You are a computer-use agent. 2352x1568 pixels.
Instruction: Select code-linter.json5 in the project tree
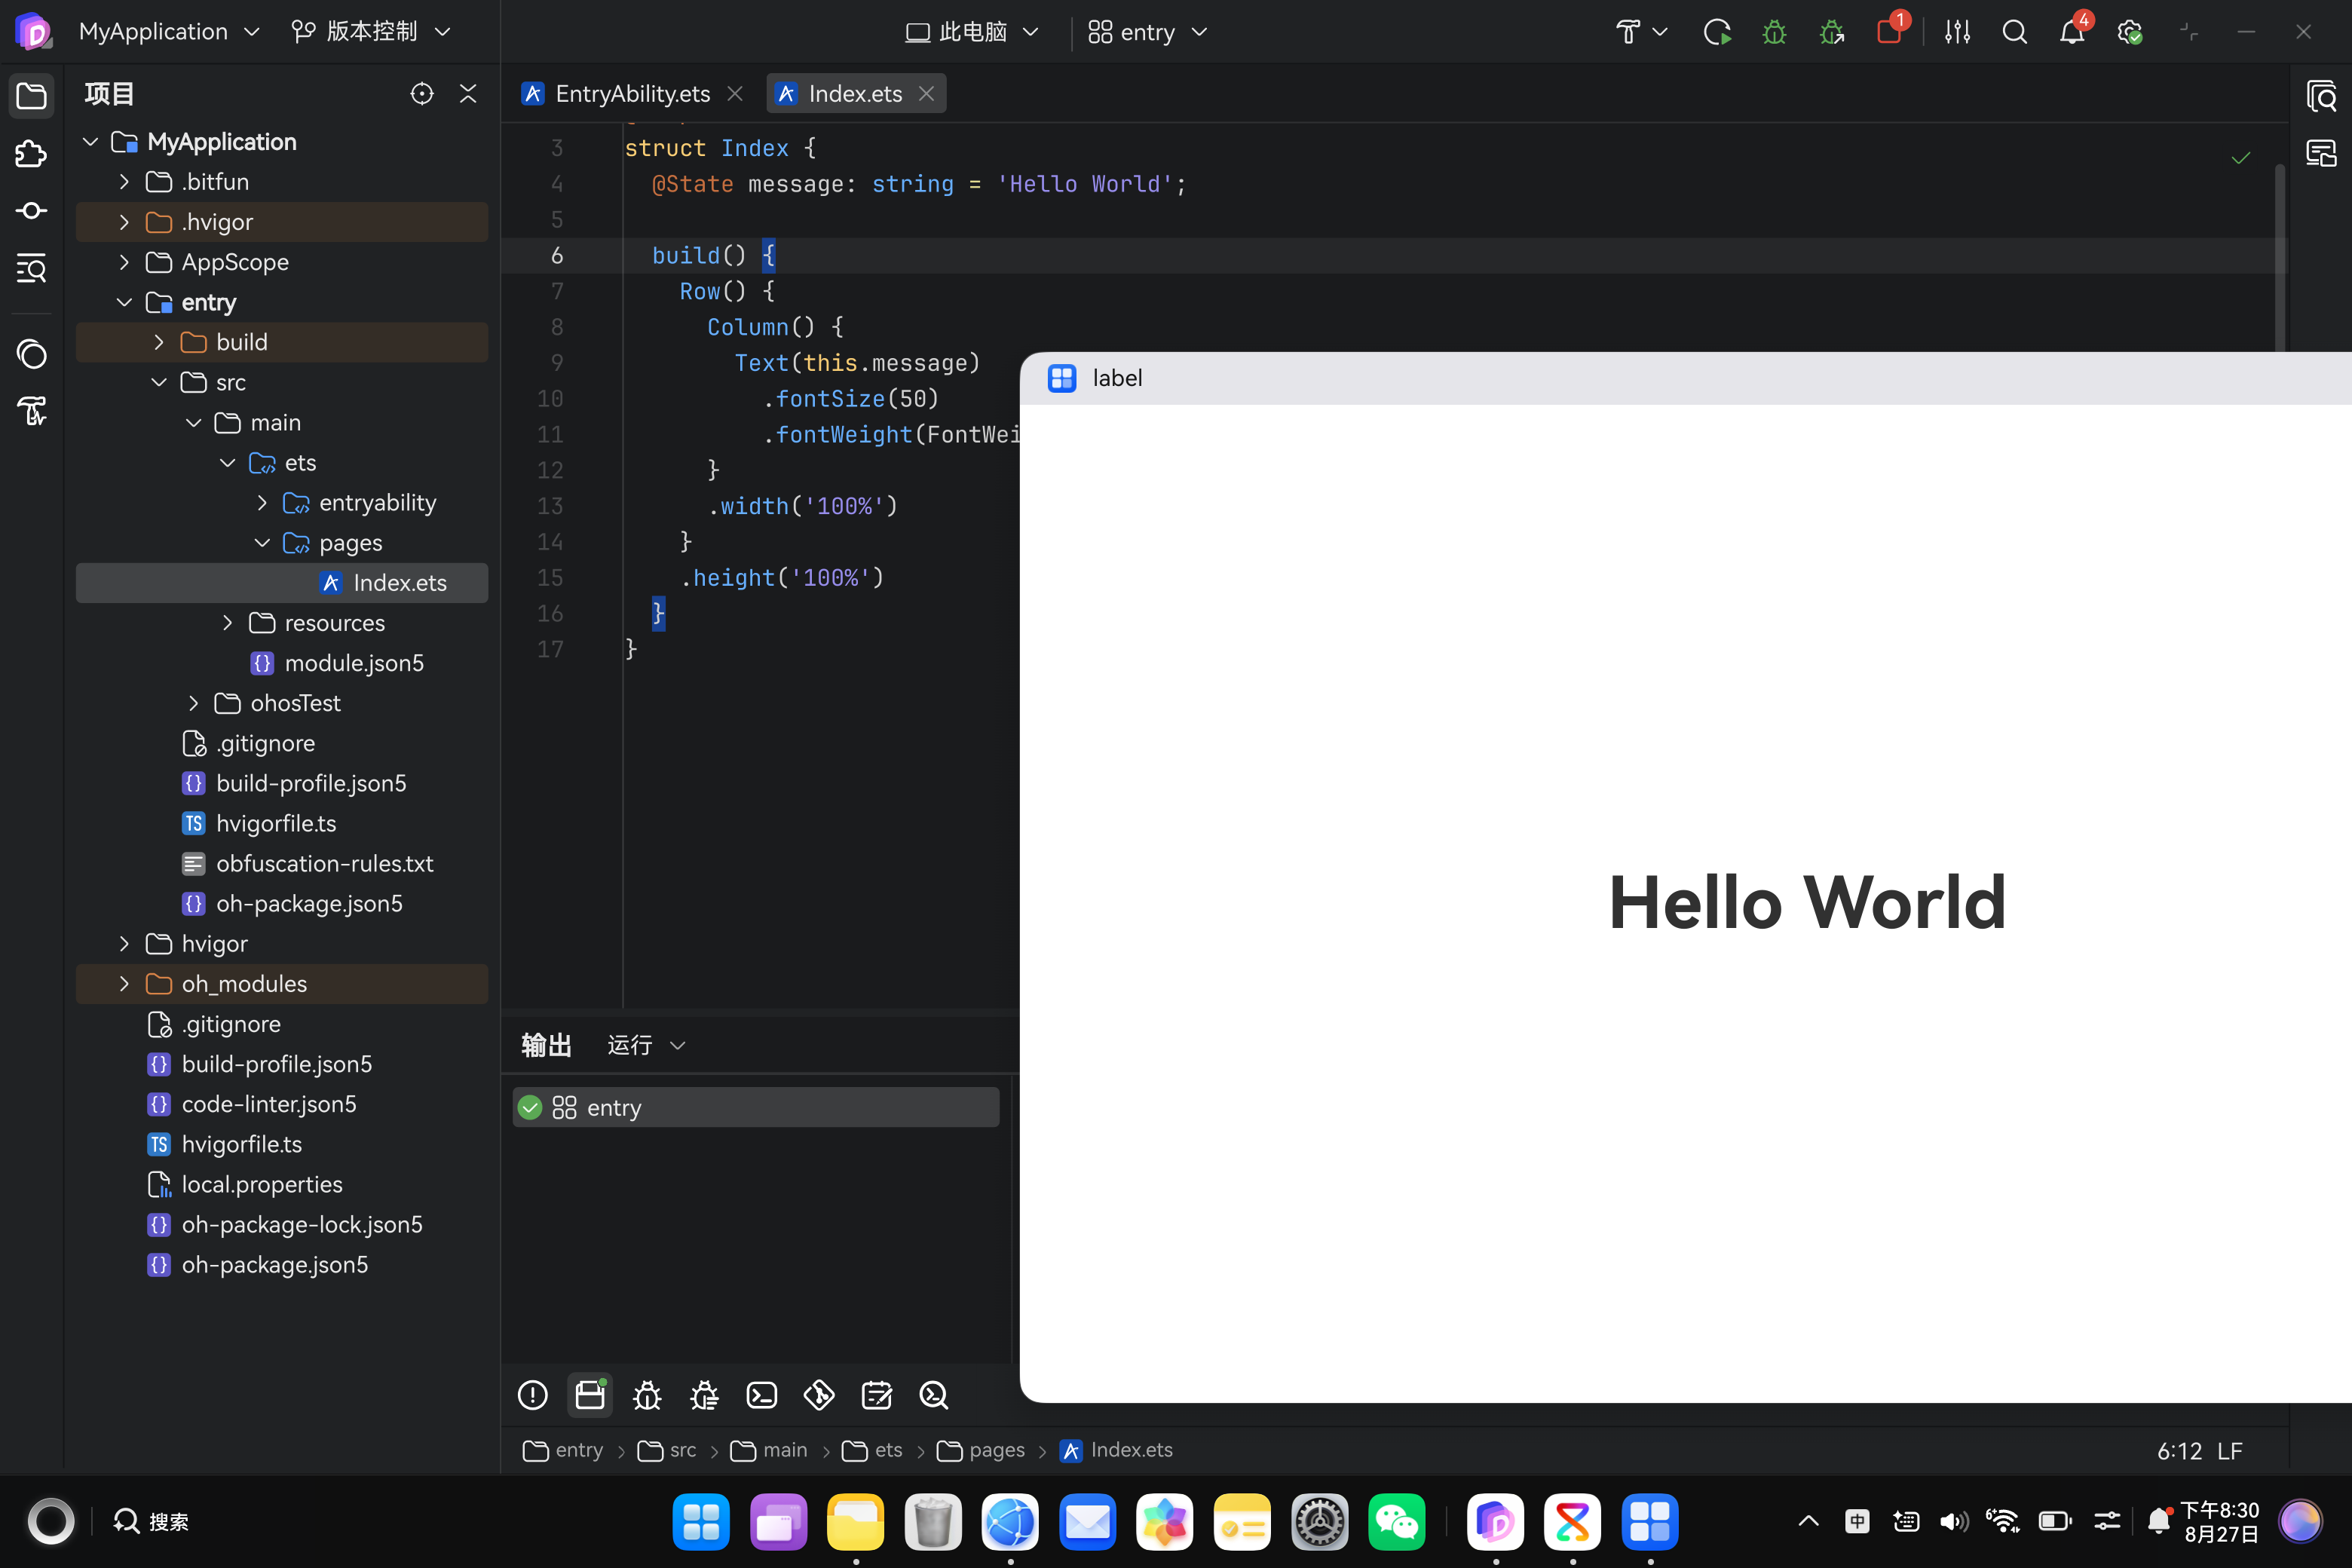(282, 1104)
